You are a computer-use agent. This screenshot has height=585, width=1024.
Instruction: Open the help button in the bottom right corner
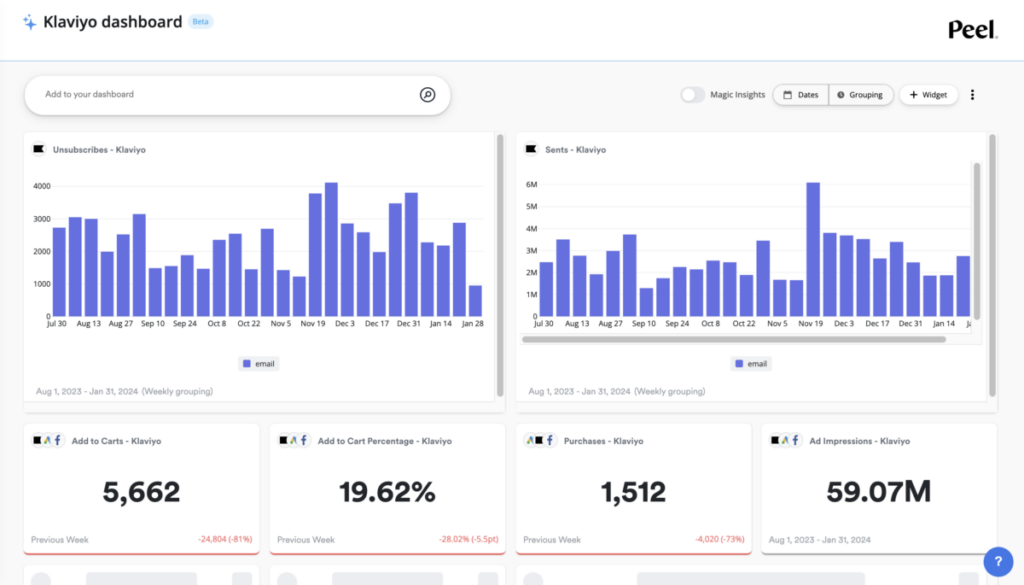pos(996,561)
